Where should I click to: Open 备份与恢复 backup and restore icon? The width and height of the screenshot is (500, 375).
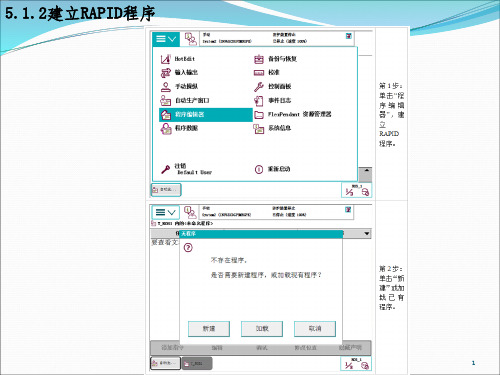click(259, 59)
